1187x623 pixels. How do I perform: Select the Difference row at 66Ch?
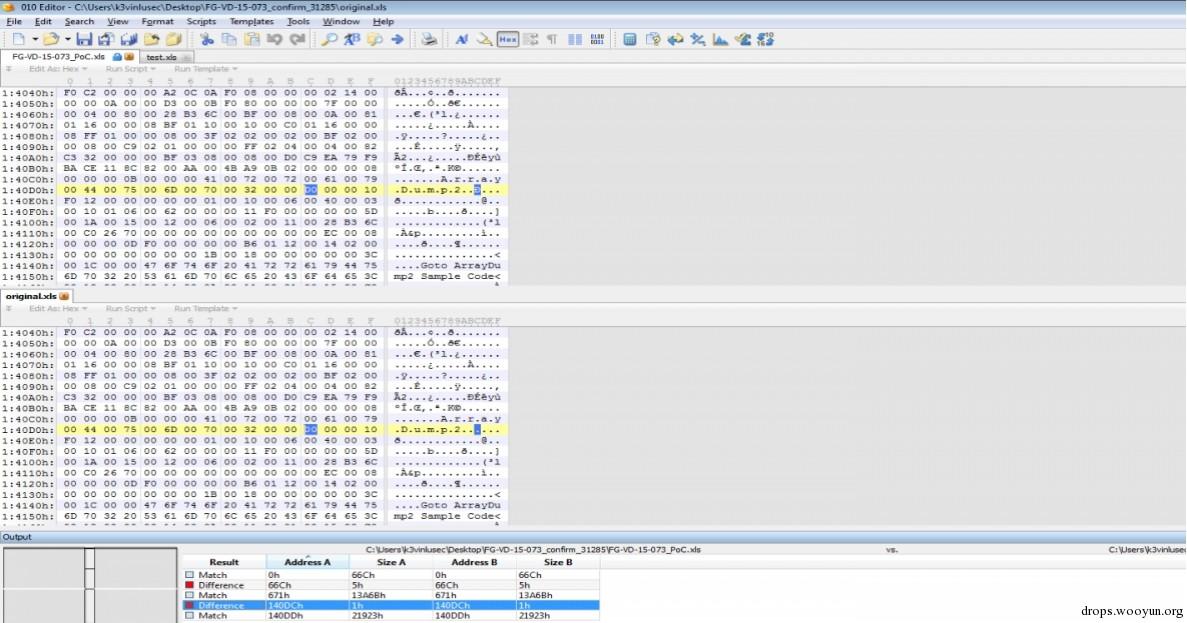tap(392, 585)
